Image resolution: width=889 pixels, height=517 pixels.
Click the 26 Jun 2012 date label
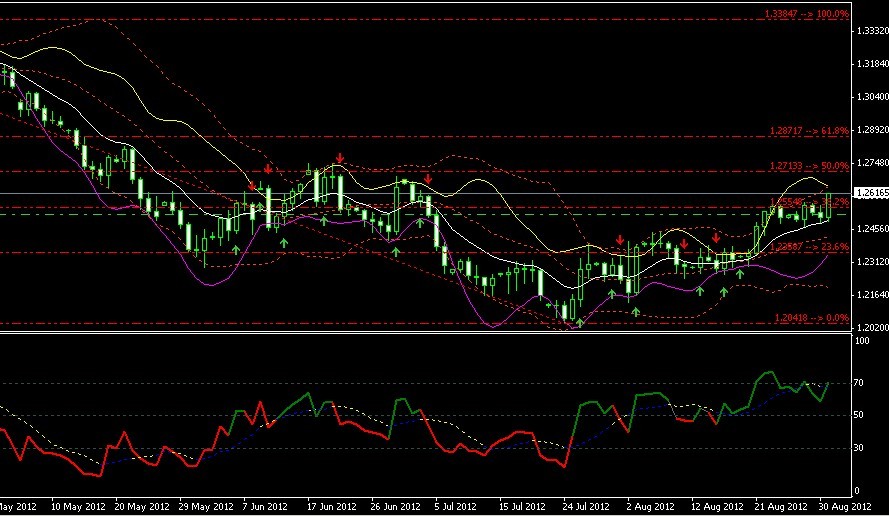tap(396, 507)
